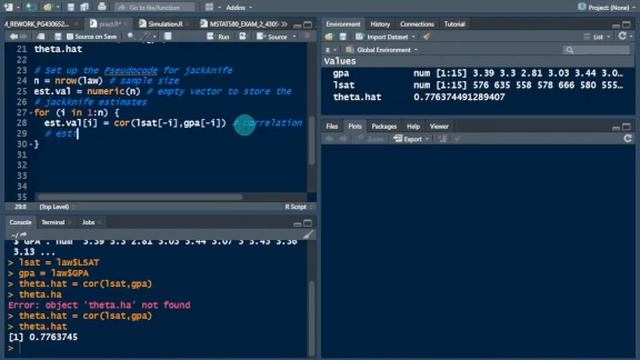Run the current line or selection
Image resolution: width=640 pixels, height=360 pixels.
coord(218,37)
